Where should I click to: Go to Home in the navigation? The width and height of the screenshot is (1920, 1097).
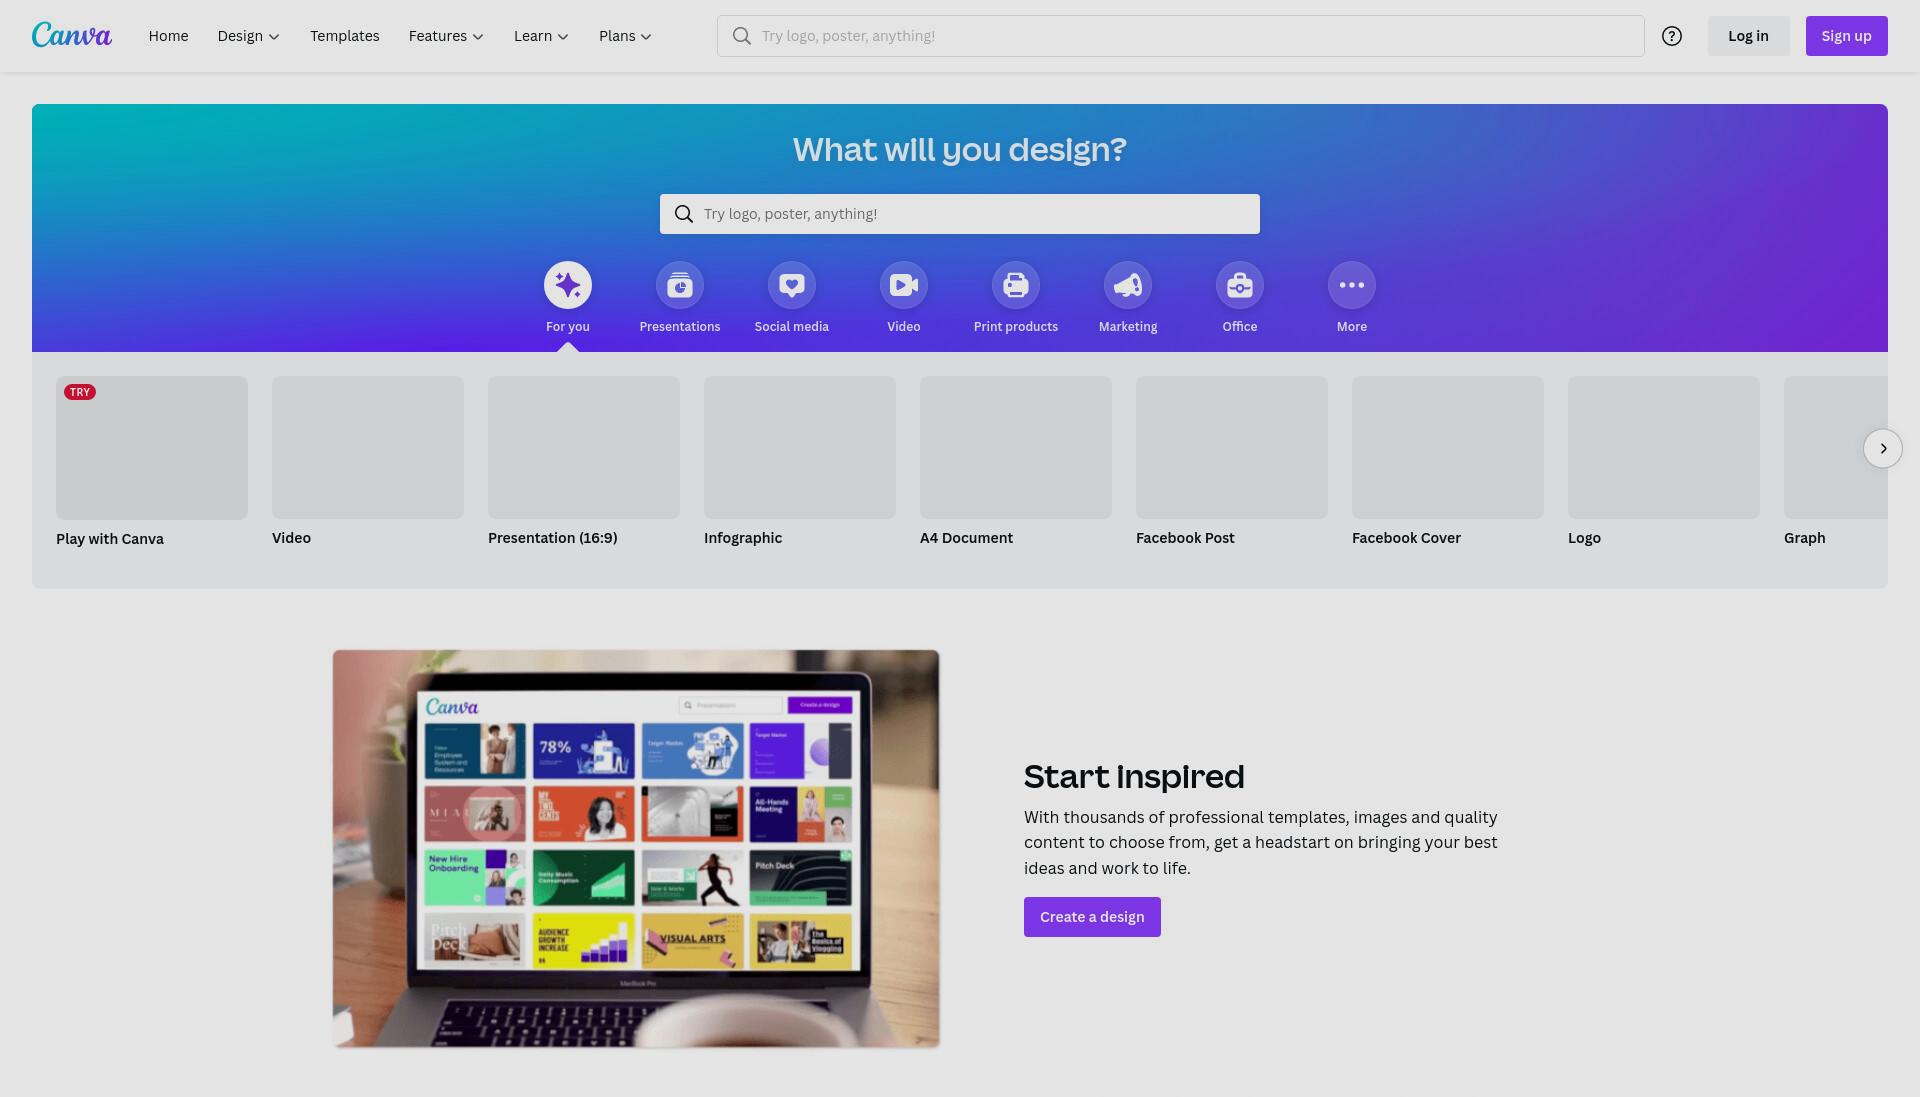coord(168,36)
